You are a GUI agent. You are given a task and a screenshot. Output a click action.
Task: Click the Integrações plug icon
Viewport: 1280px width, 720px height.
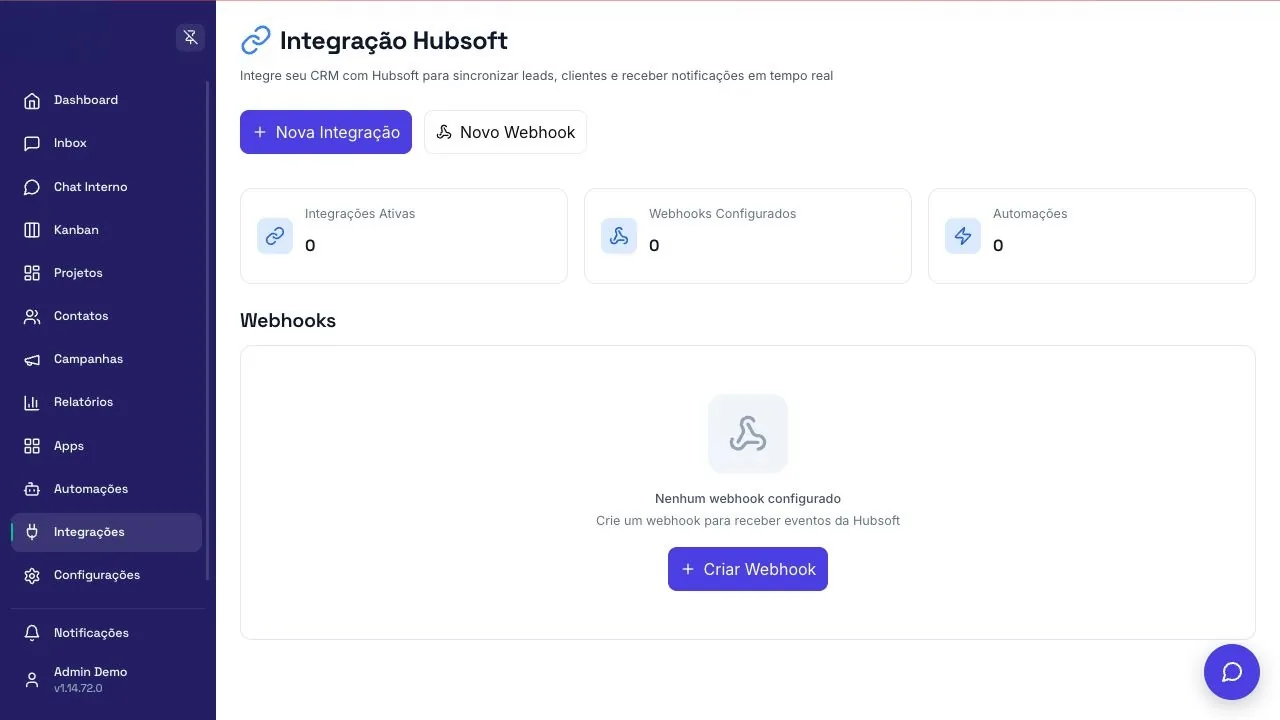(x=32, y=532)
